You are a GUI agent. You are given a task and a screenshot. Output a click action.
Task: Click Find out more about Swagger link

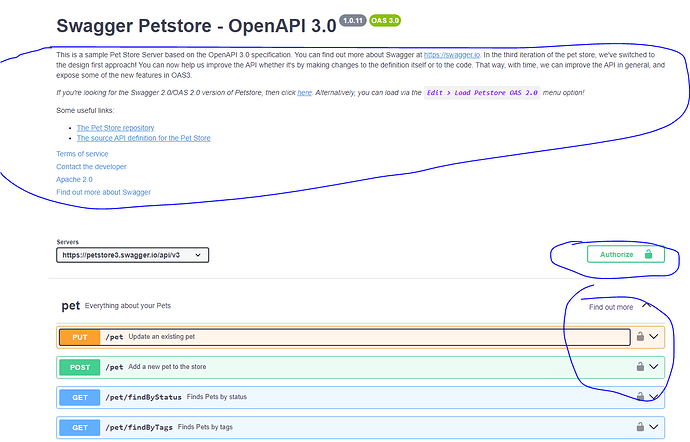[x=103, y=192]
